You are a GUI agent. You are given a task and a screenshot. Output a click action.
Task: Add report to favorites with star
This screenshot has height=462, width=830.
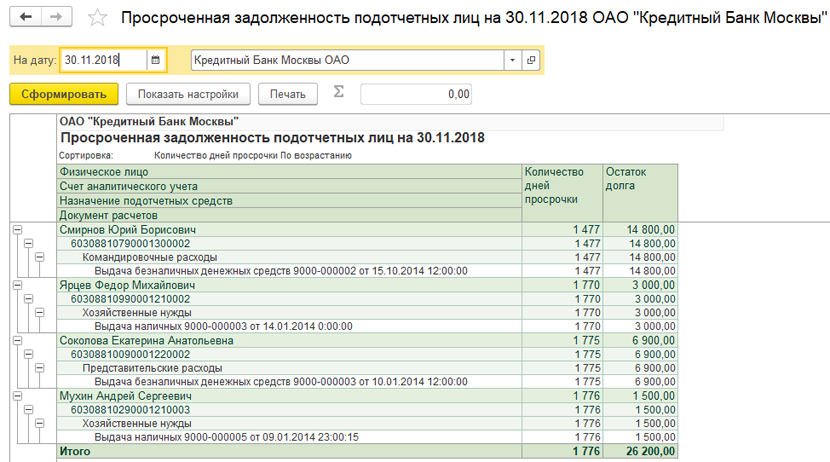(97, 18)
